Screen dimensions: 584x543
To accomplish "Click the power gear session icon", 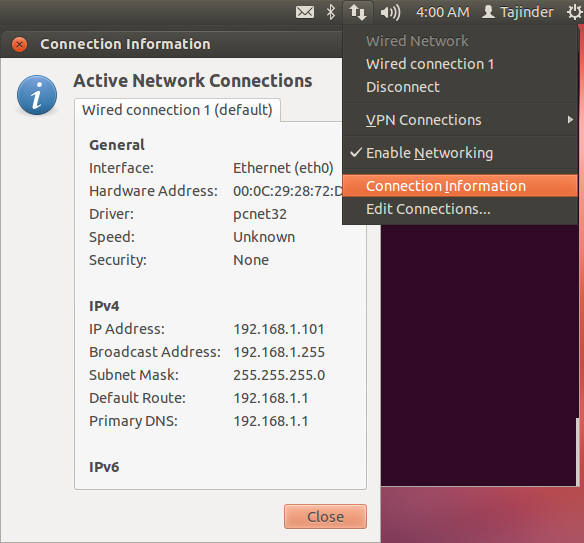I will pyautogui.click(x=575, y=12).
